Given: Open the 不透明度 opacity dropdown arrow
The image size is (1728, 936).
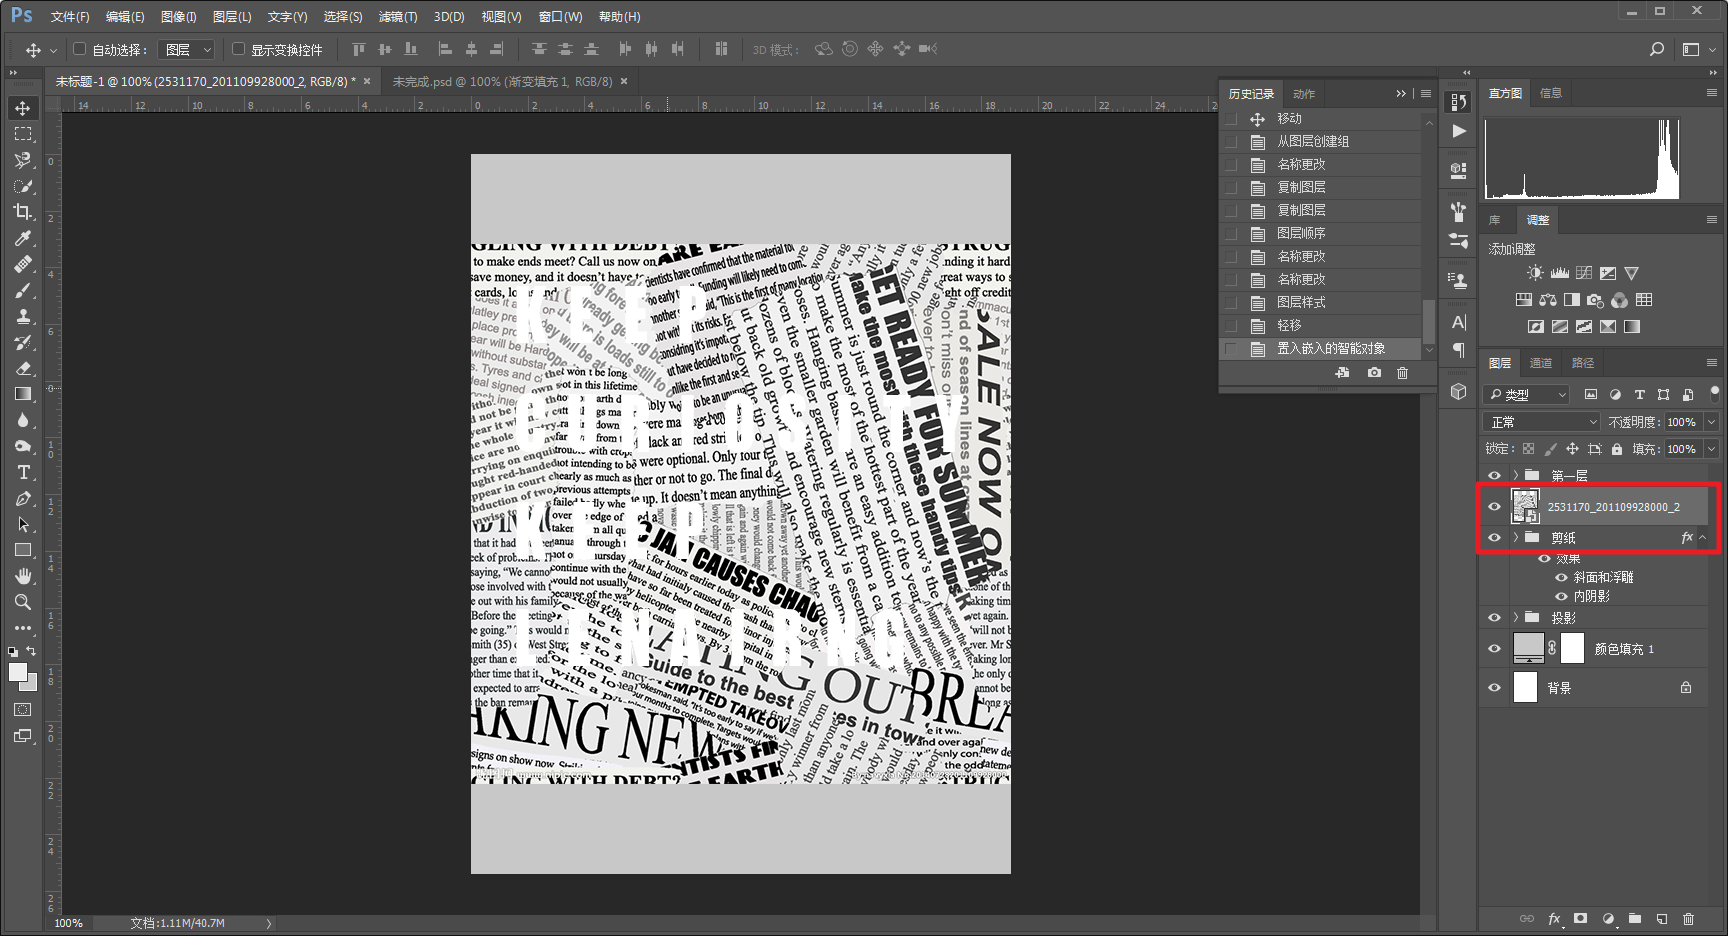Looking at the screenshot, I should 1711,422.
